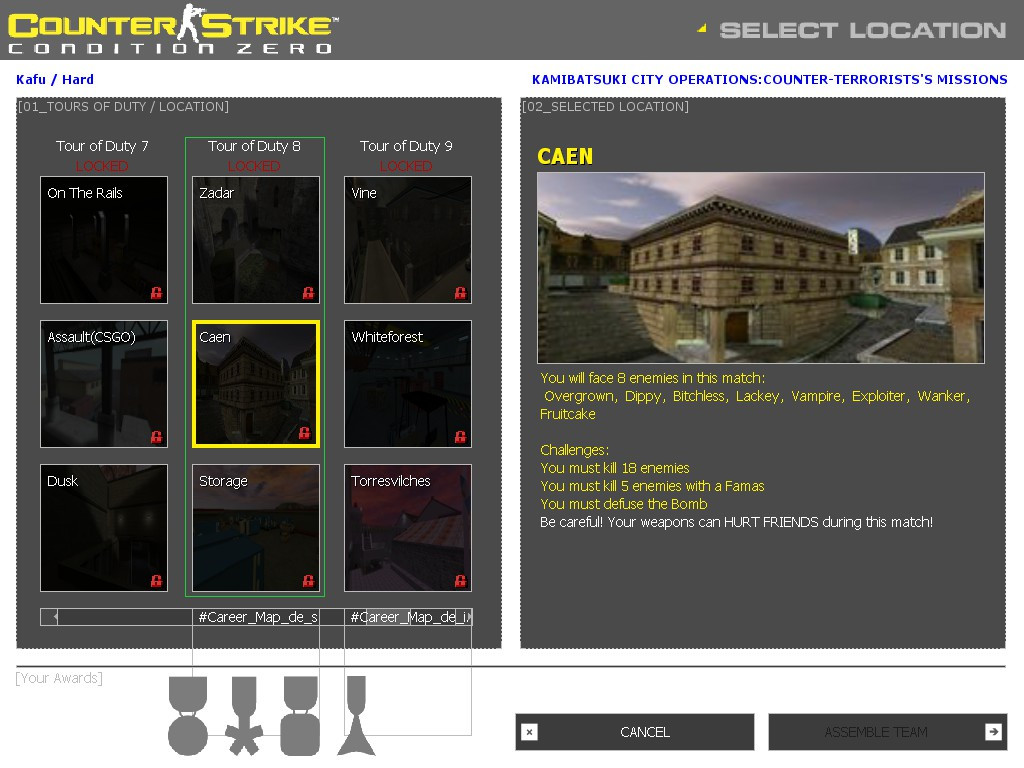Click the X icon on Cancel button
The width and height of the screenshot is (1024, 768).
530,732
